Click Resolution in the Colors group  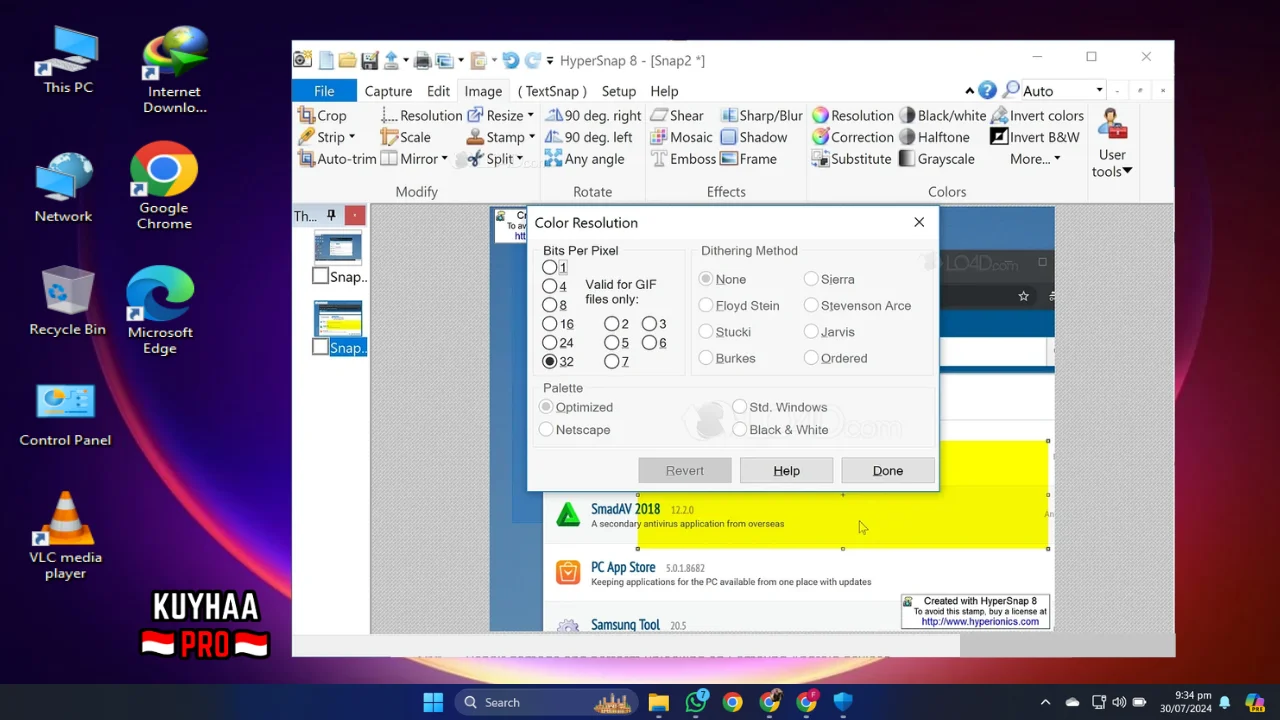coord(853,116)
